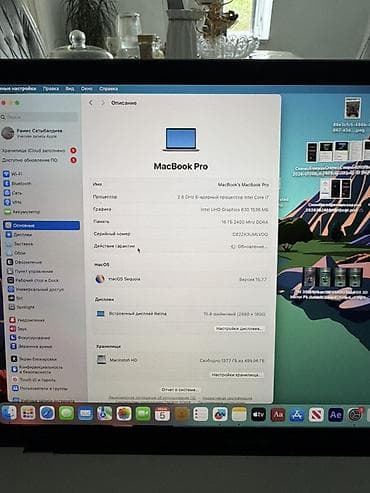370x493 pixels.
Task: Open Calendar app in the Dock
Action: click(162, 414)
